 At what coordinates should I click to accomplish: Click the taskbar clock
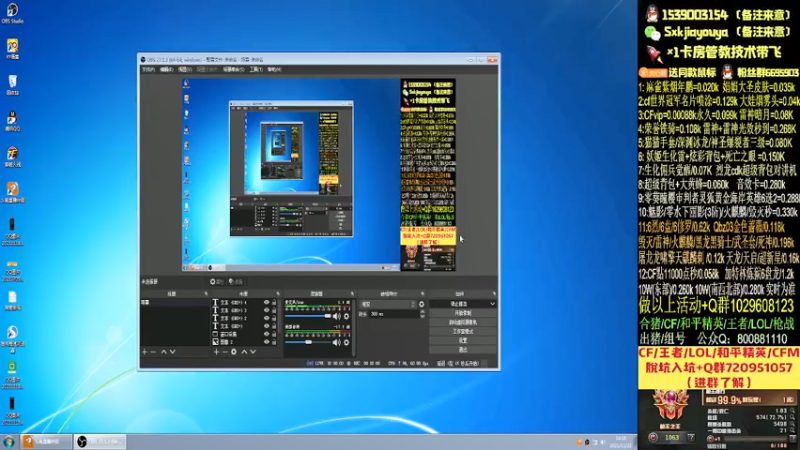tap(621, 442)
